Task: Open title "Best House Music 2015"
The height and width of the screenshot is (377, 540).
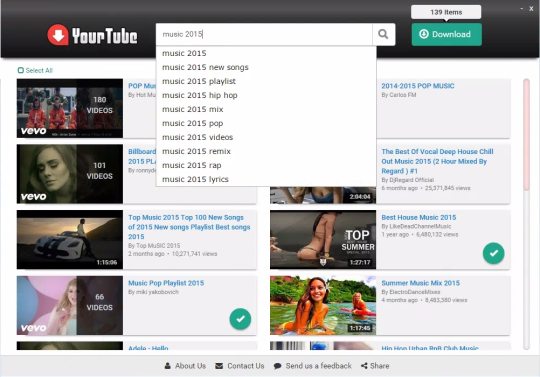Action: (x=419, y=217)
